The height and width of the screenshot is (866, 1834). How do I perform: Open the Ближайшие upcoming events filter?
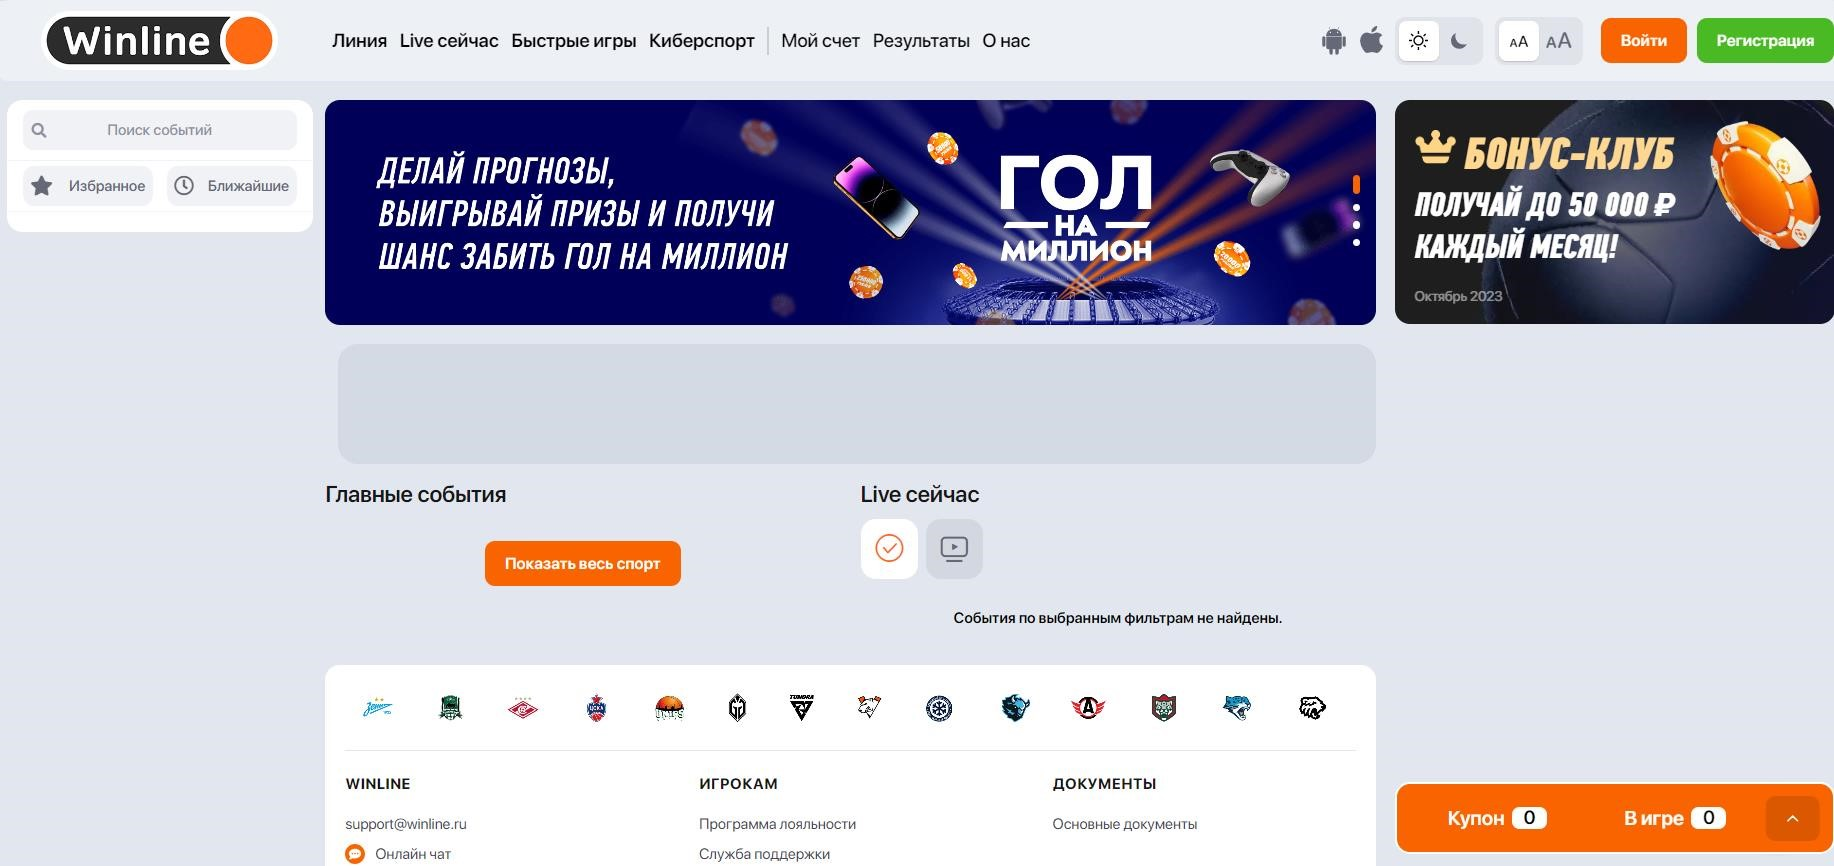coord(232,186)
